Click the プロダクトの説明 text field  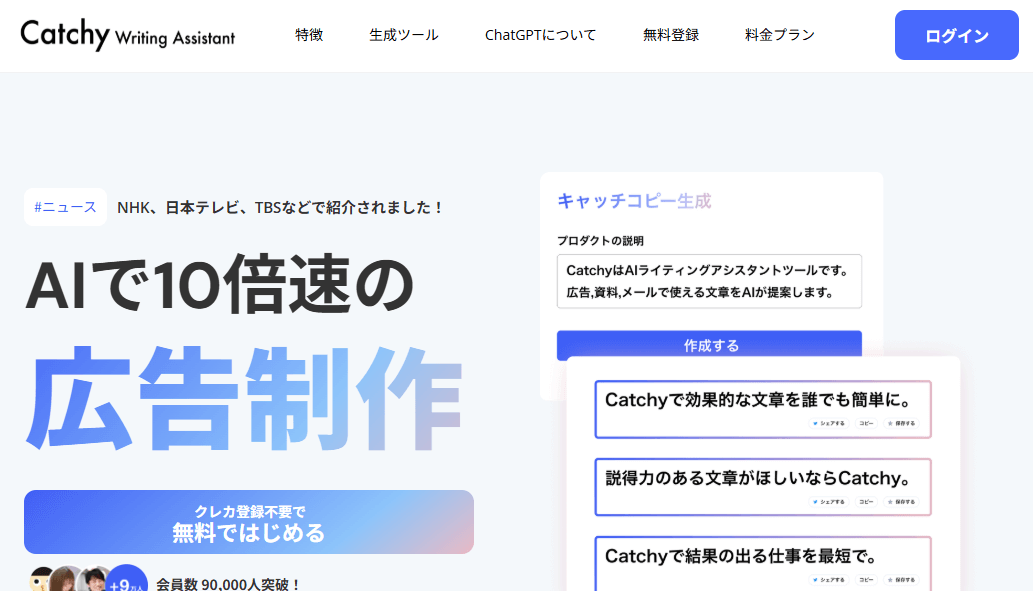point(709,281)
